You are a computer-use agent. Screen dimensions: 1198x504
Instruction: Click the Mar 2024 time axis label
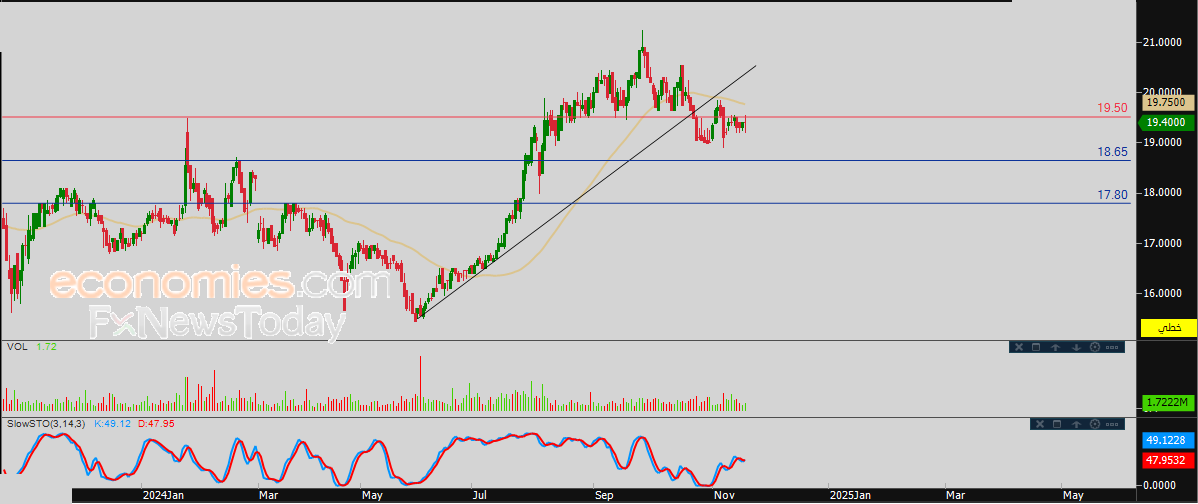click(x=270, y=496)
